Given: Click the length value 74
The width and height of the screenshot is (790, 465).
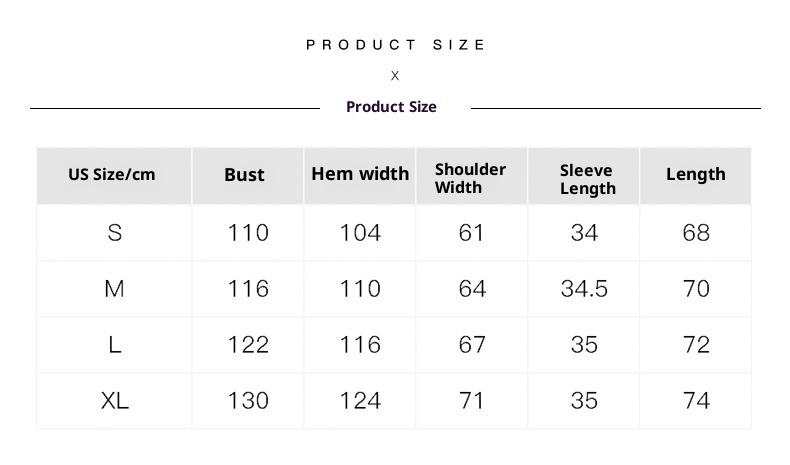Looking at the screenshot, I should 695,401.
